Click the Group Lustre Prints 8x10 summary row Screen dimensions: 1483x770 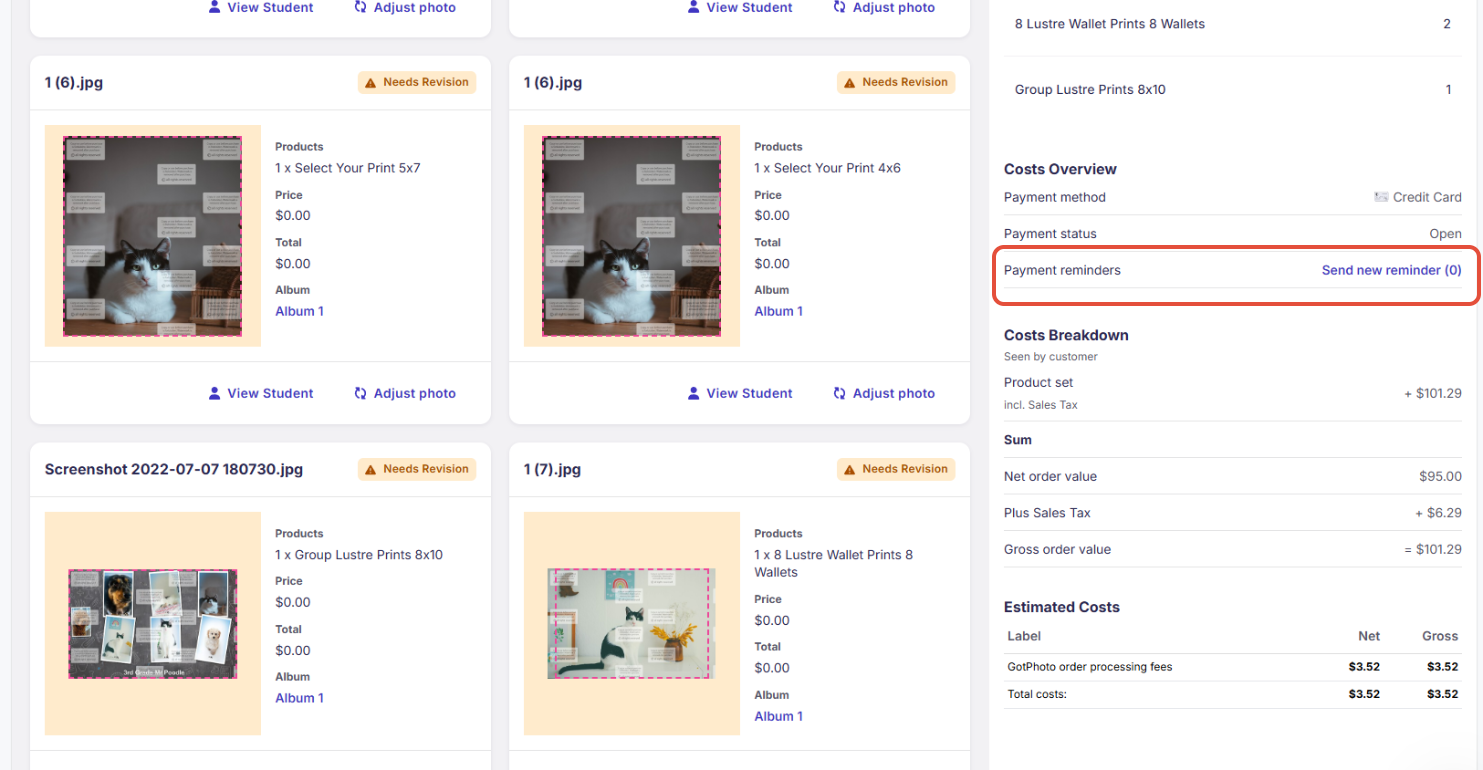click(x=1233, y=90)
